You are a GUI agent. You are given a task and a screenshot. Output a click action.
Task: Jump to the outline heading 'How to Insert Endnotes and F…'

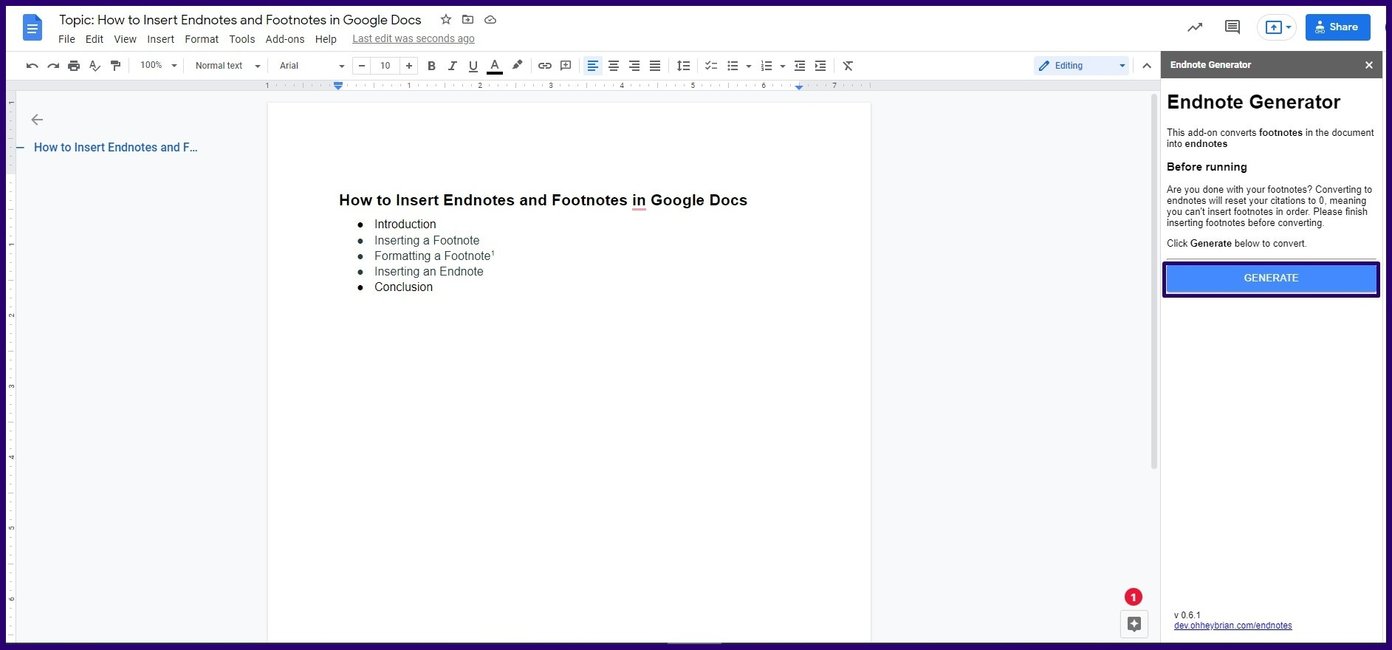116,147
